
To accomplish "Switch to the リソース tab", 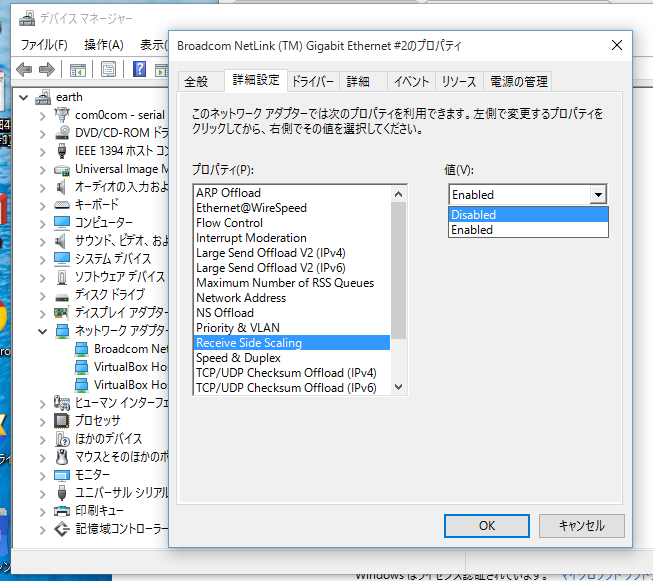I will (459, 81).
